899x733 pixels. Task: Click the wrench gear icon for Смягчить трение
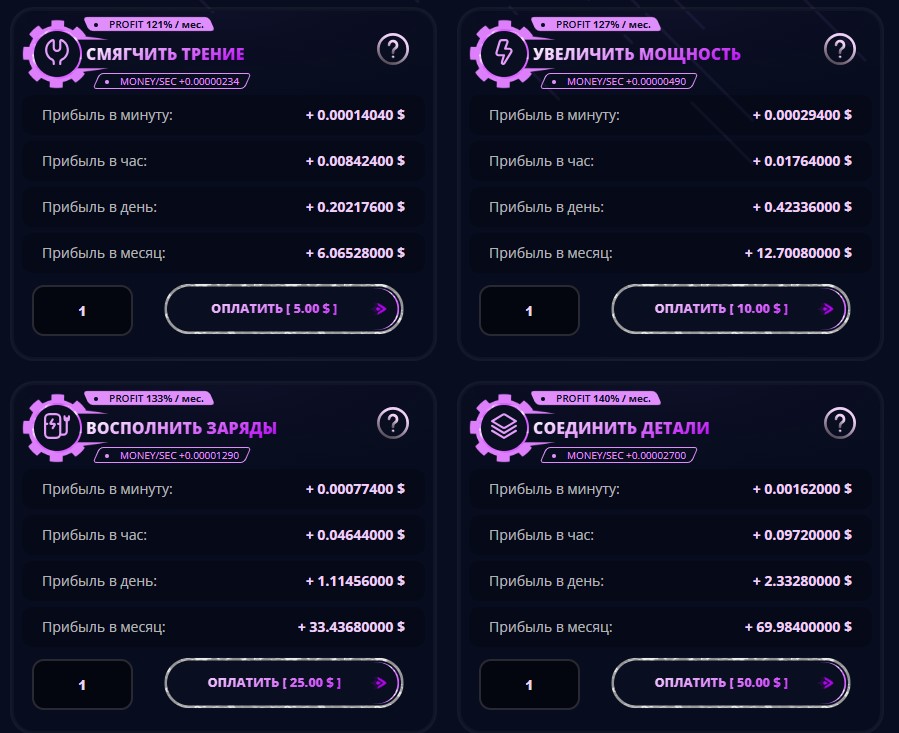(52, 53)
